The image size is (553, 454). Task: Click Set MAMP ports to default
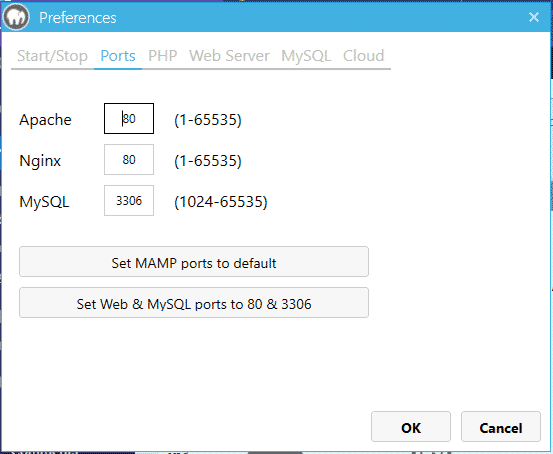pyautogui.click(x=194, y=262)
